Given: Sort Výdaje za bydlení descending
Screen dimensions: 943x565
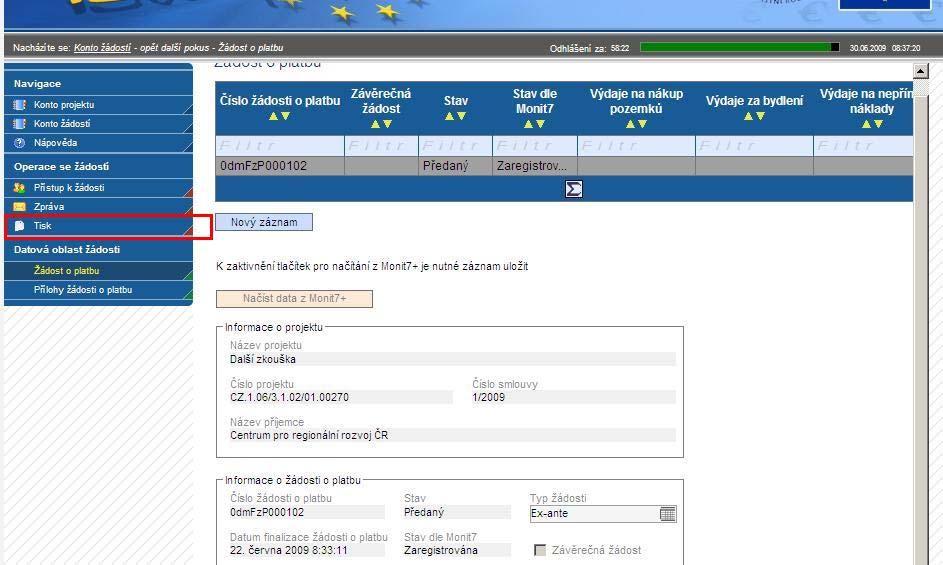Looking at the screenshot, I should point(760,116).
